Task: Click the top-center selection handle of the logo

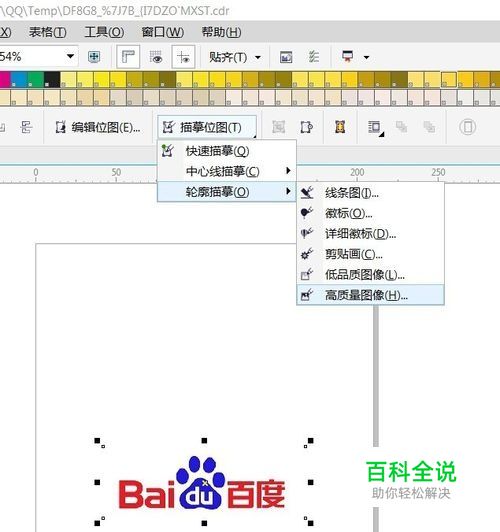Action: pyautogui.click(x=204, y=440)
